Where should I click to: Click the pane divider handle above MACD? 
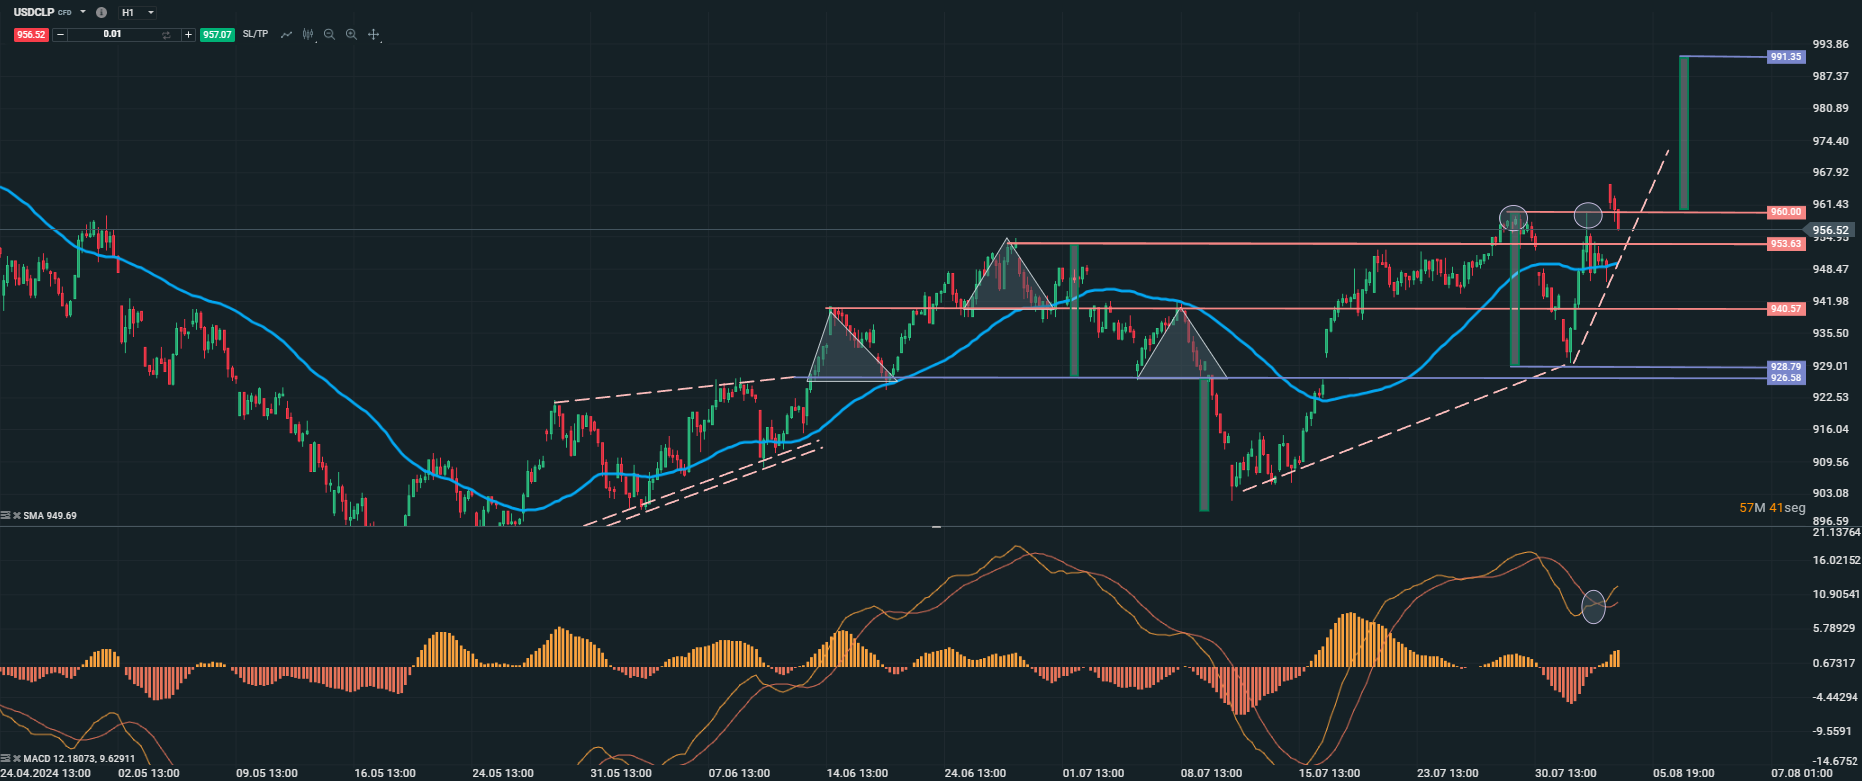point(936,526)
